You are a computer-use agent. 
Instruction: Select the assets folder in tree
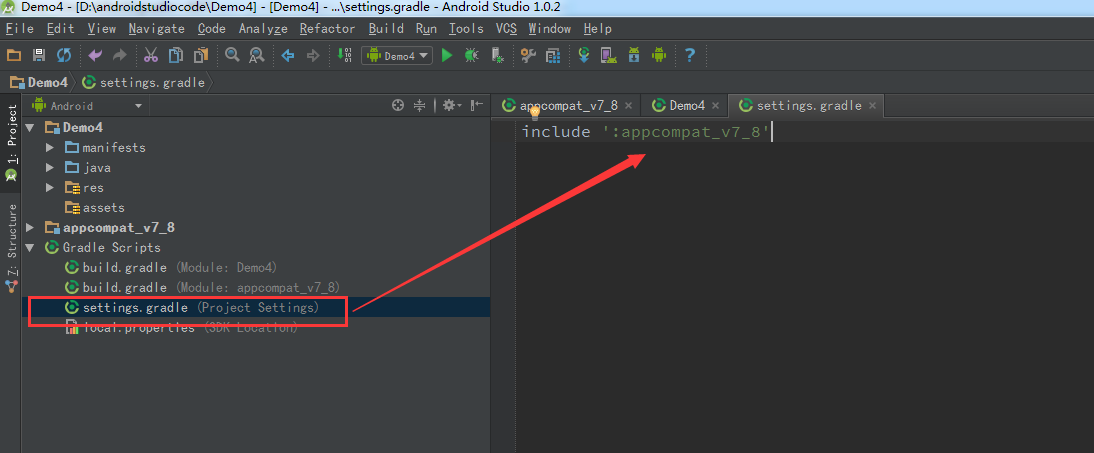pyautogui.click(x=94, y=208)
